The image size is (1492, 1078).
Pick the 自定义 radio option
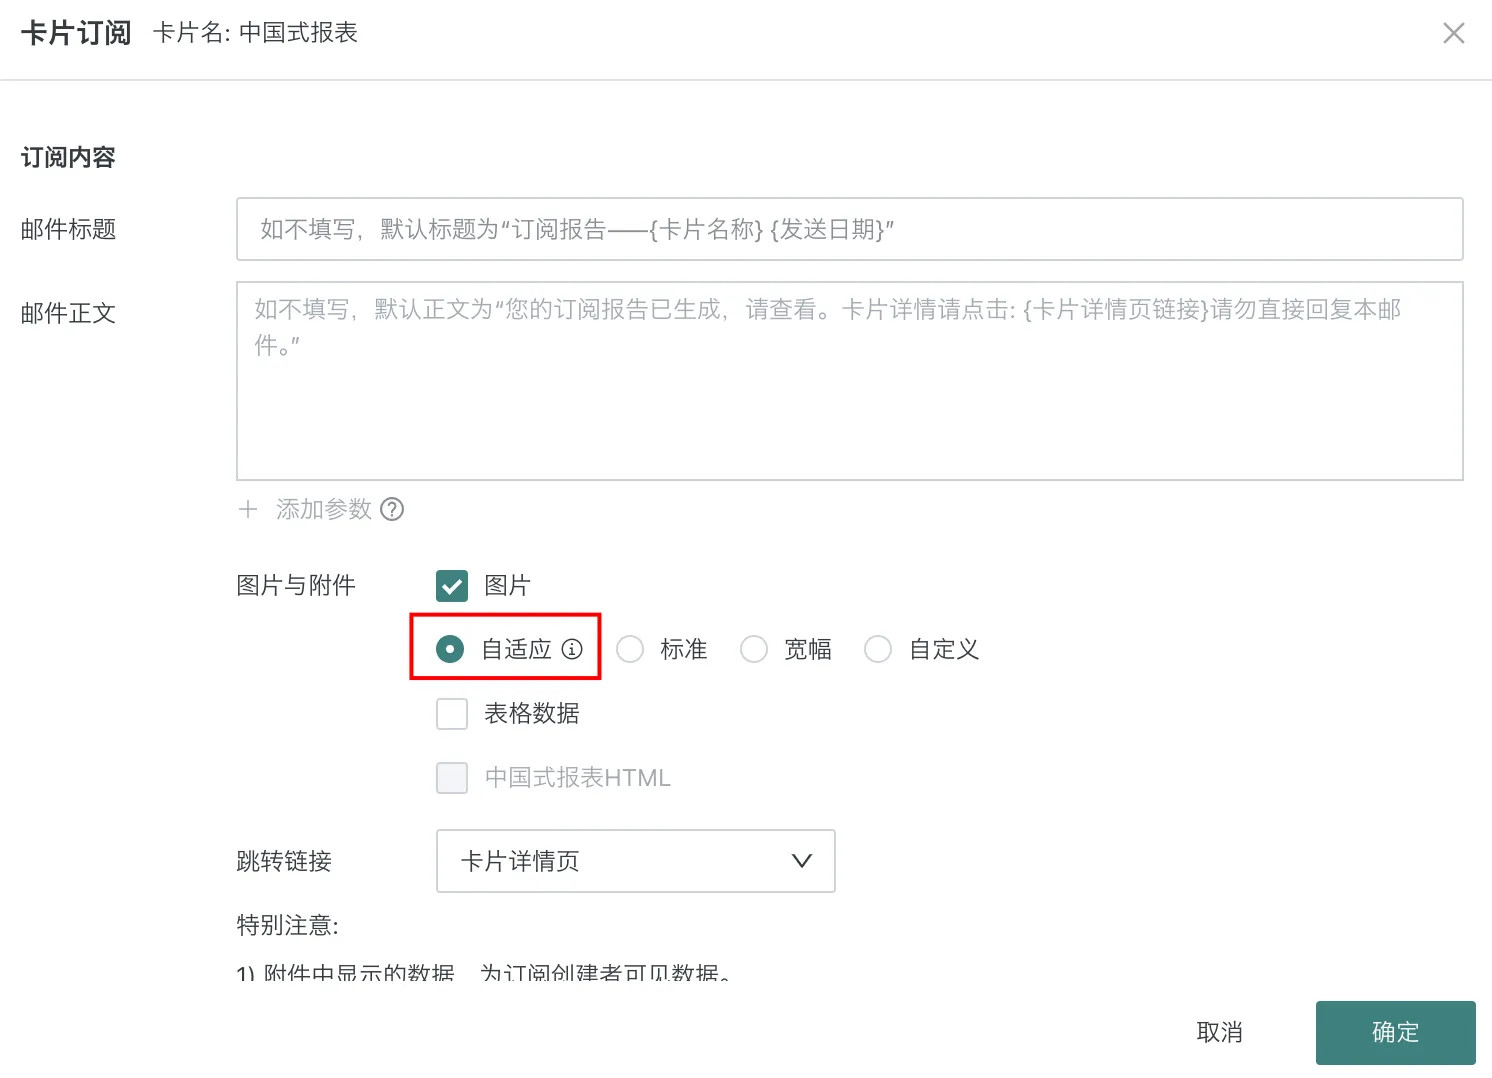click(x=878, y=649)
